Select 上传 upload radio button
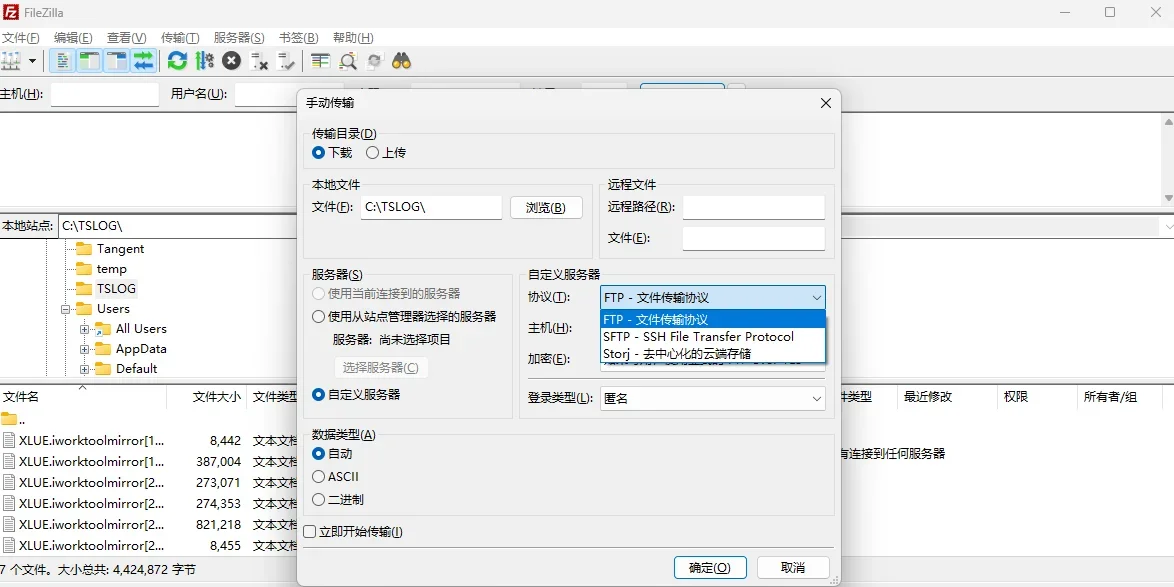This screenshot has height=587, width=1174. (x=372, y=153)
